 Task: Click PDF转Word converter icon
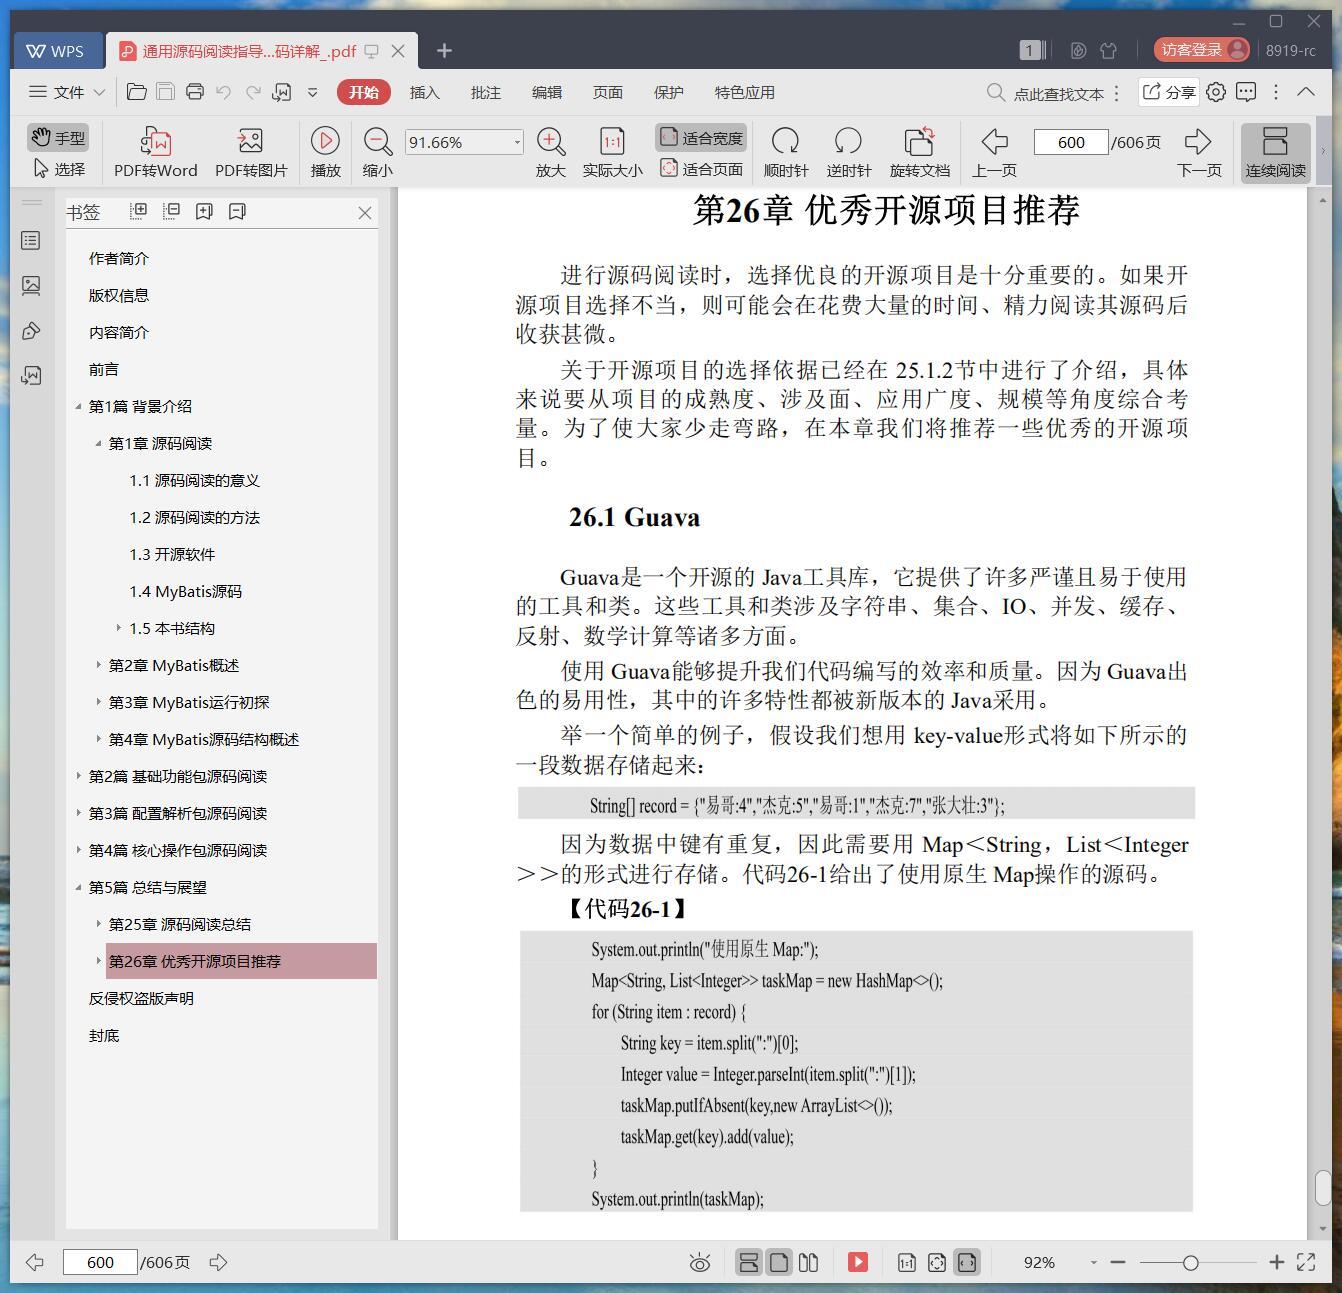tap(156, 152)
